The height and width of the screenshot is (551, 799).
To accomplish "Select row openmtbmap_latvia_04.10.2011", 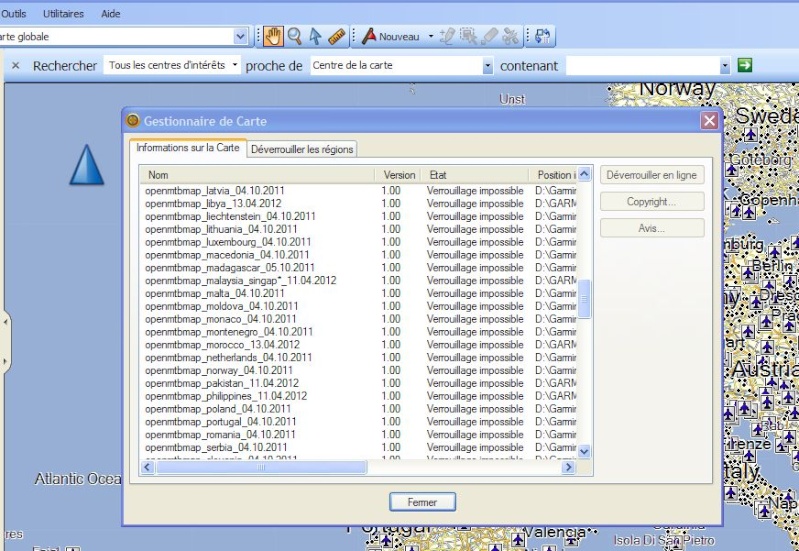I will tap(359, 191).
